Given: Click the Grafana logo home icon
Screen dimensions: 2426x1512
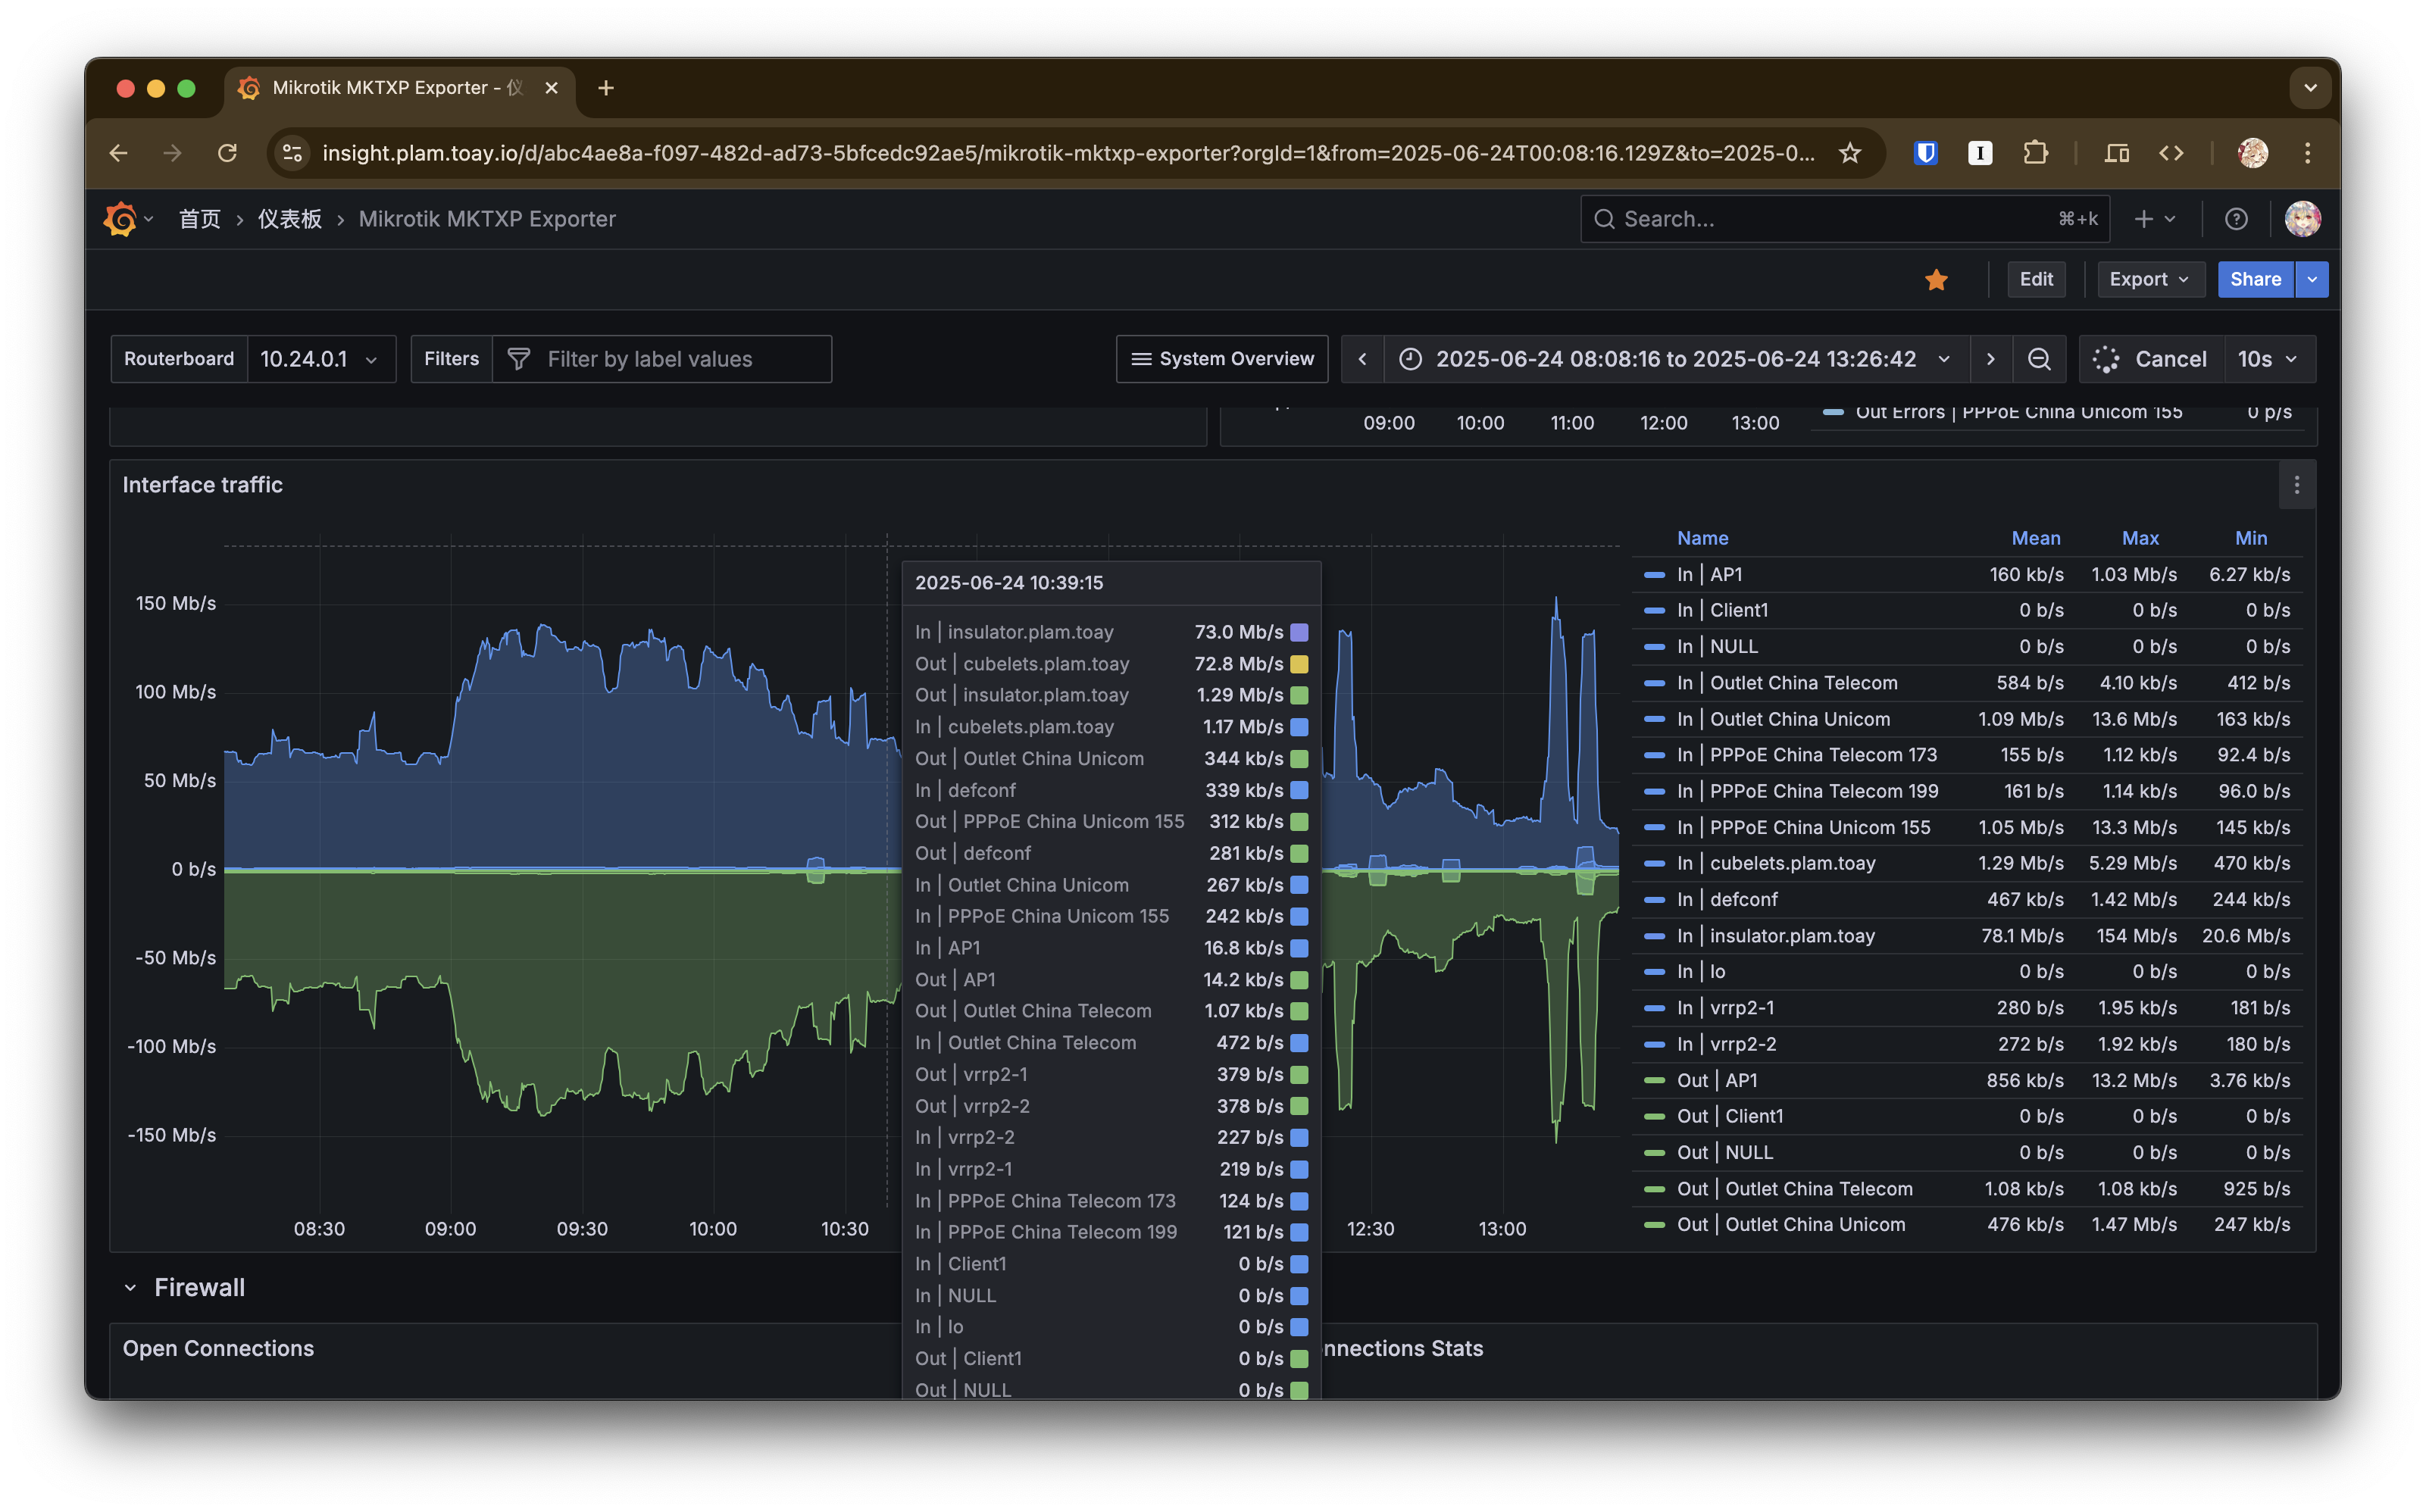Looking at the screenshot, I should 120,219.
